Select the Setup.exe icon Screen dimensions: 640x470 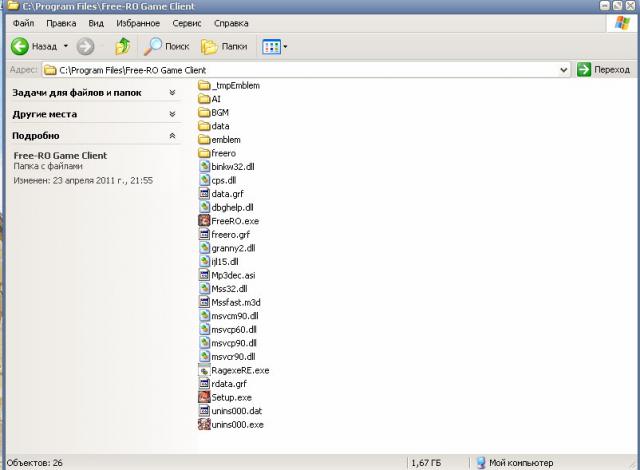(x=204, y=397)
